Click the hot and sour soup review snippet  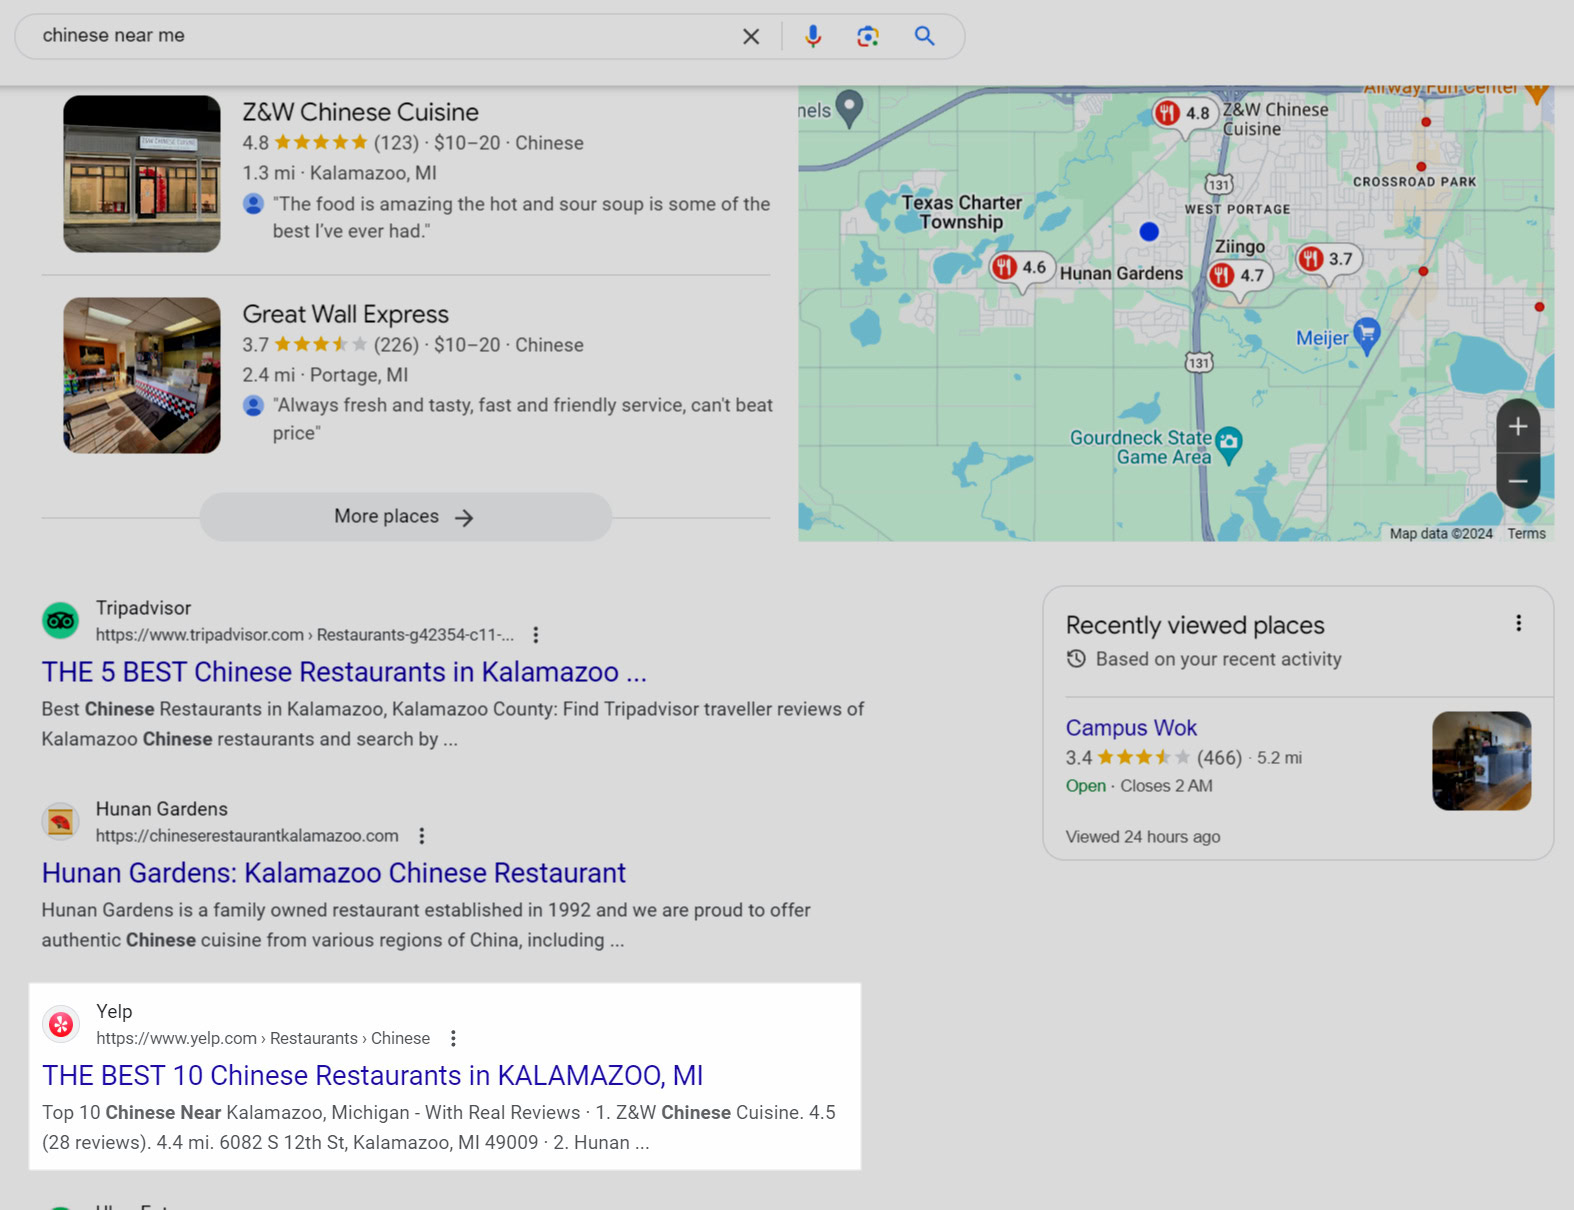click(x=521, y=218)
